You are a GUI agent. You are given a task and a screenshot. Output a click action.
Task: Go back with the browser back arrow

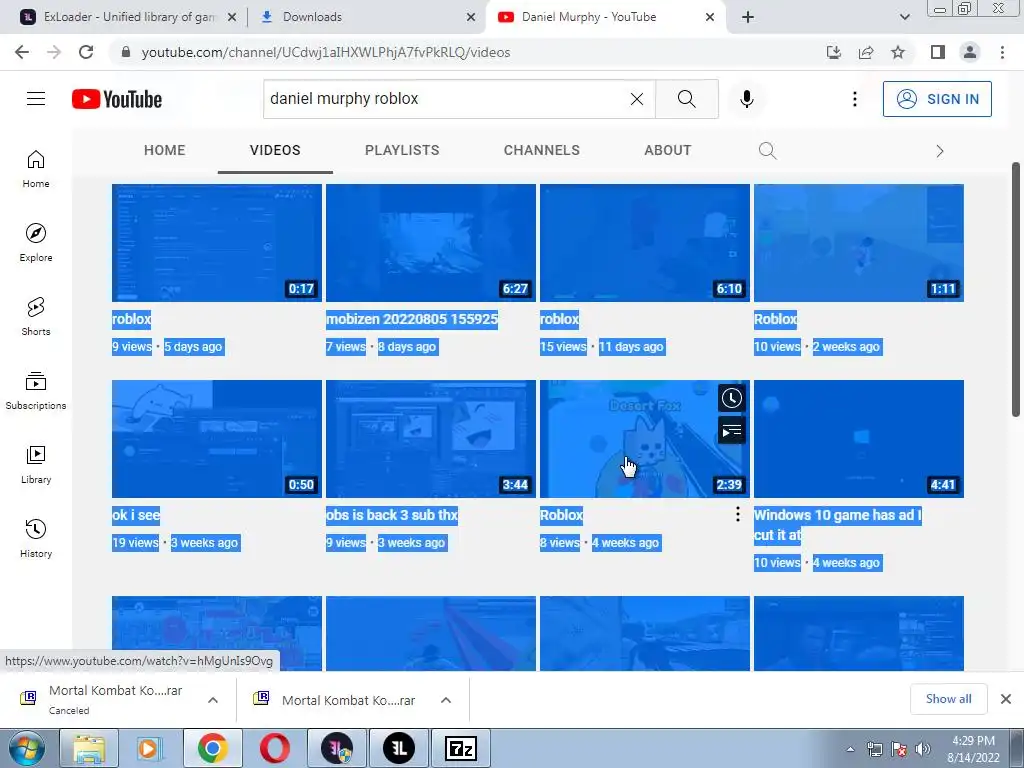point(22,52)
